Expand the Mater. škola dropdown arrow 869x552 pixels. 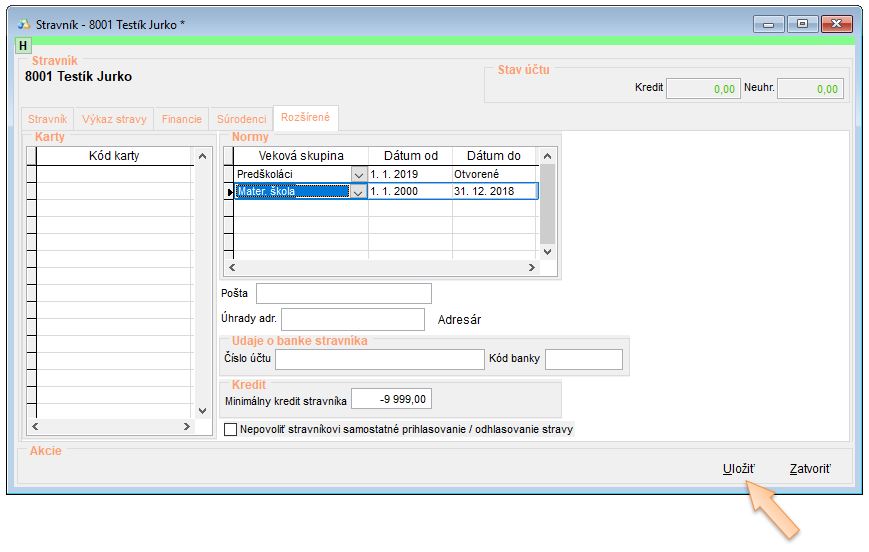pos(359,192)
